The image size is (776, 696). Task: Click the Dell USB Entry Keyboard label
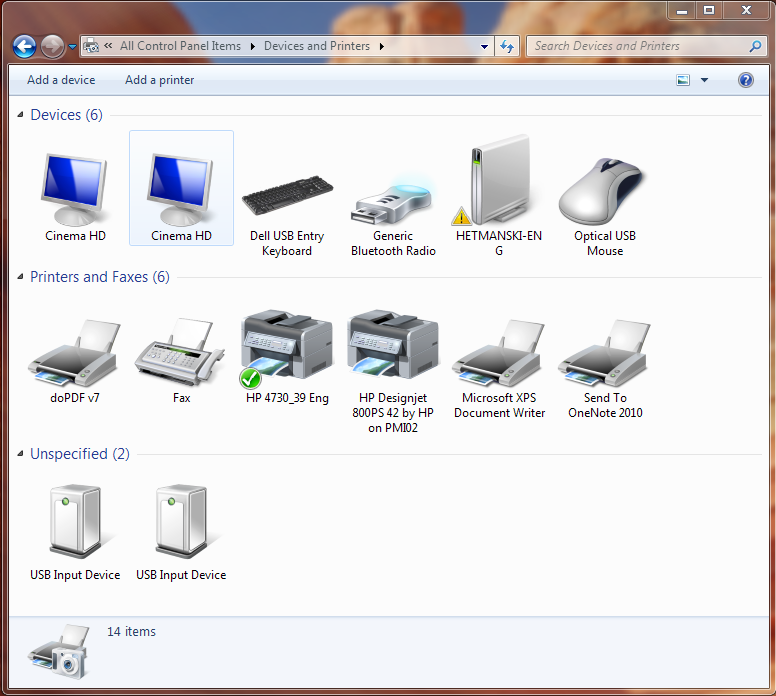[x=287, y=243]
